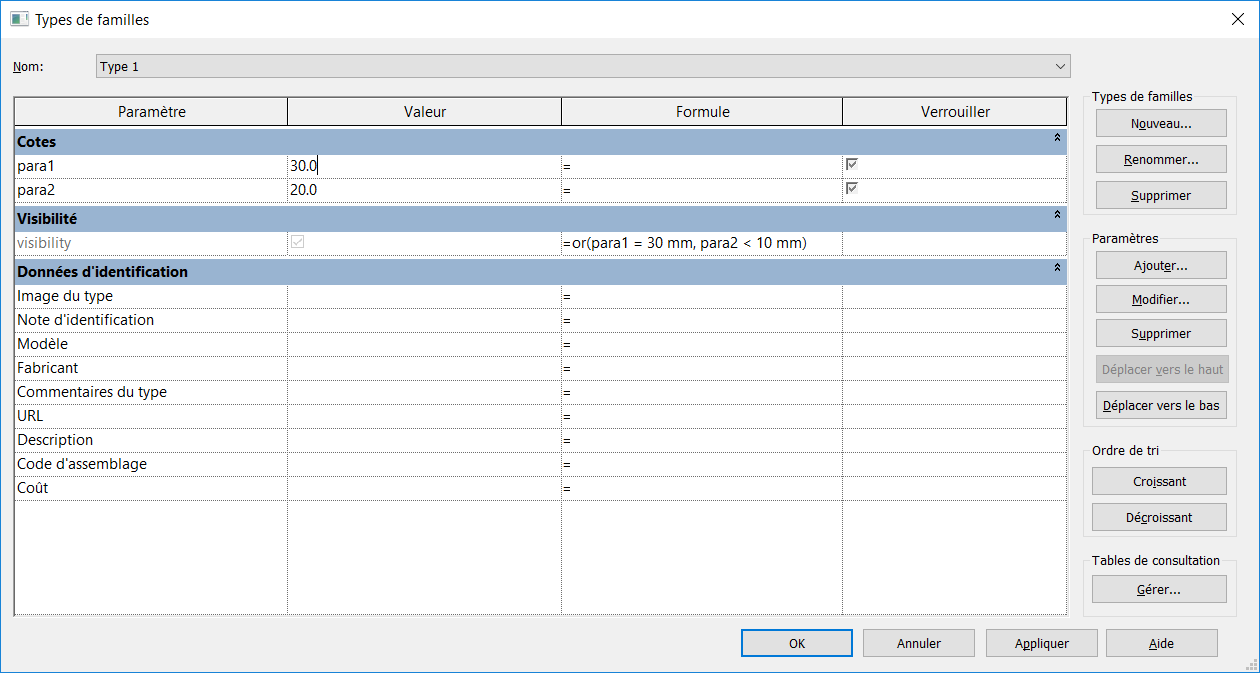
Task: Collapse the Cotes group
Action: (1057, 140)
